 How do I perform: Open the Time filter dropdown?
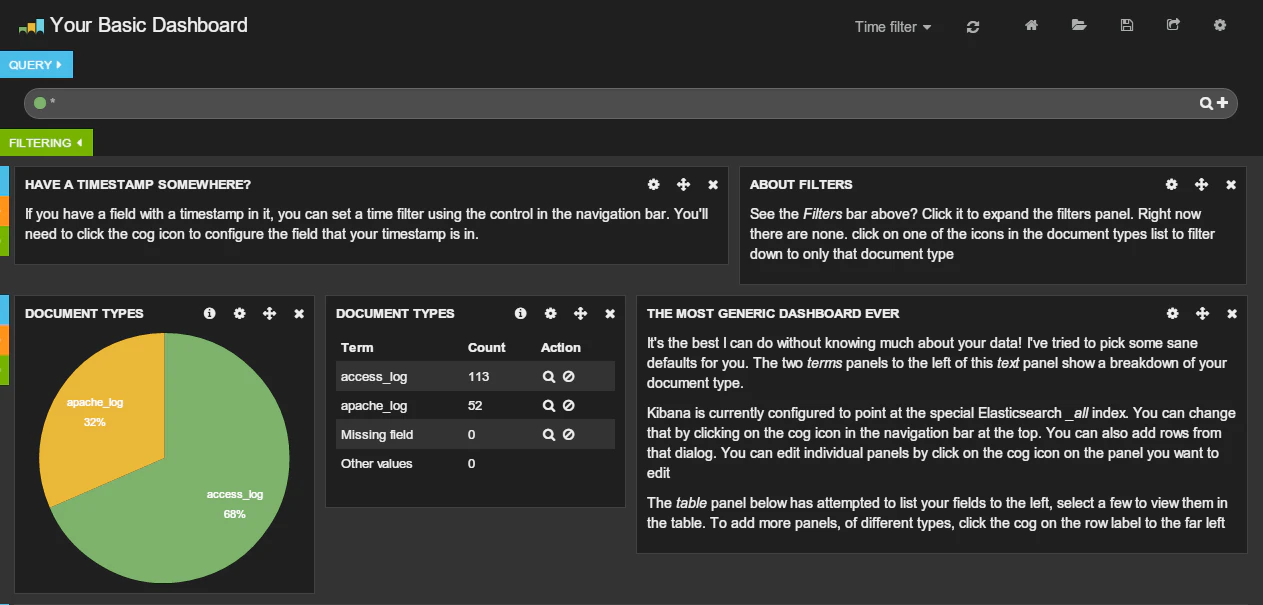893,27
